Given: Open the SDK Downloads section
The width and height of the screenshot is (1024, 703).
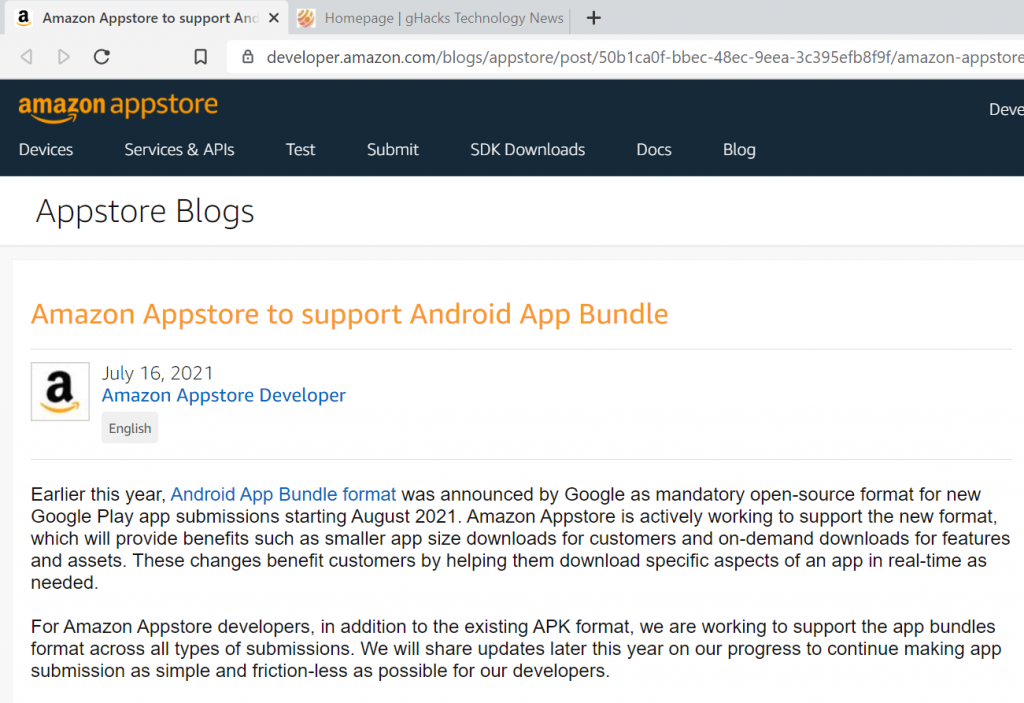Looking at the screenshot, I should (527, 149).
